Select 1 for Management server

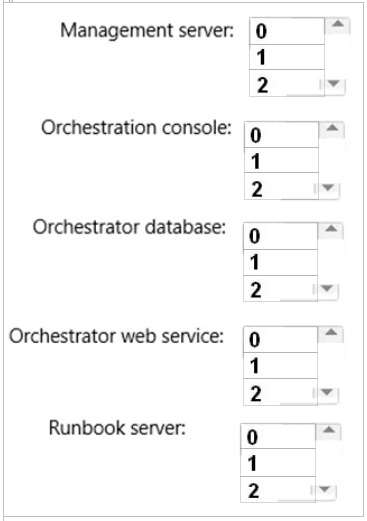287,57
